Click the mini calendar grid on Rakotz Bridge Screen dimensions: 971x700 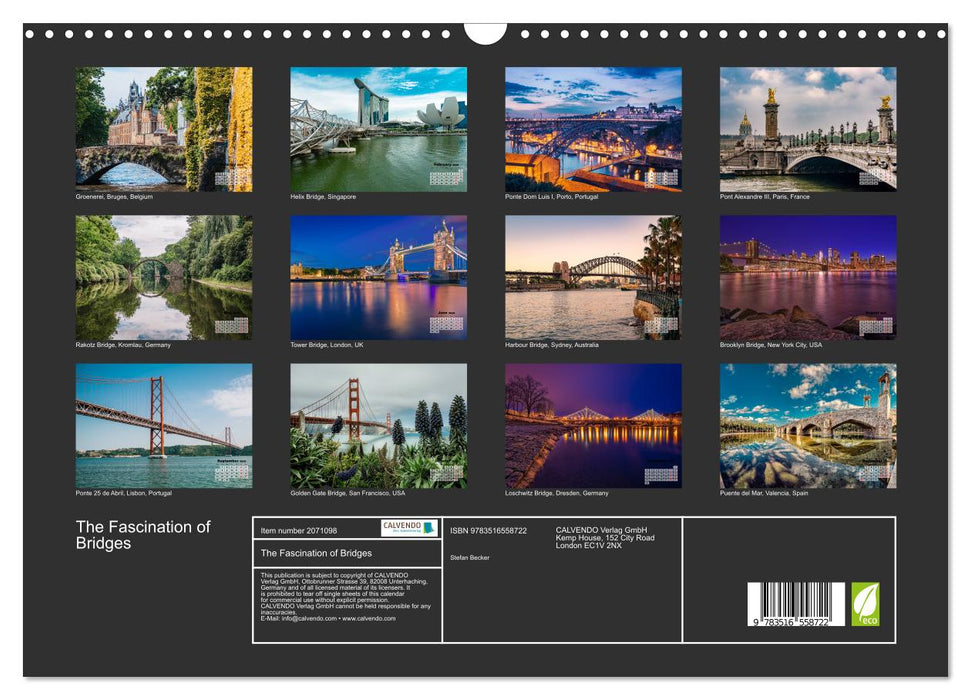point(231,323)
